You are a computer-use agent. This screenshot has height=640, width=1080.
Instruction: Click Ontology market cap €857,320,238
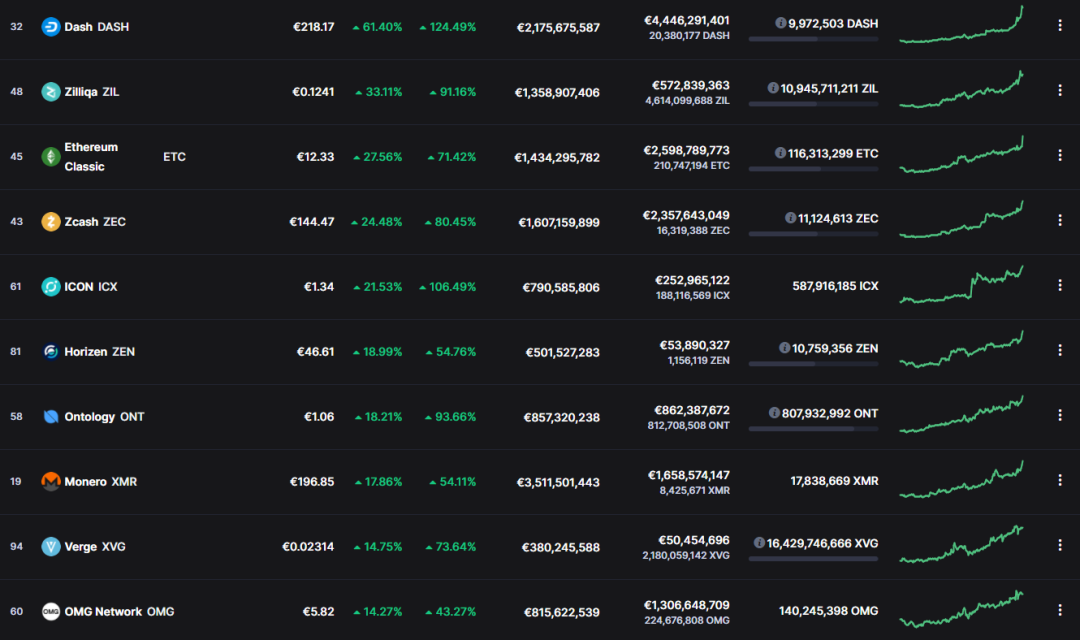[561, 417]
